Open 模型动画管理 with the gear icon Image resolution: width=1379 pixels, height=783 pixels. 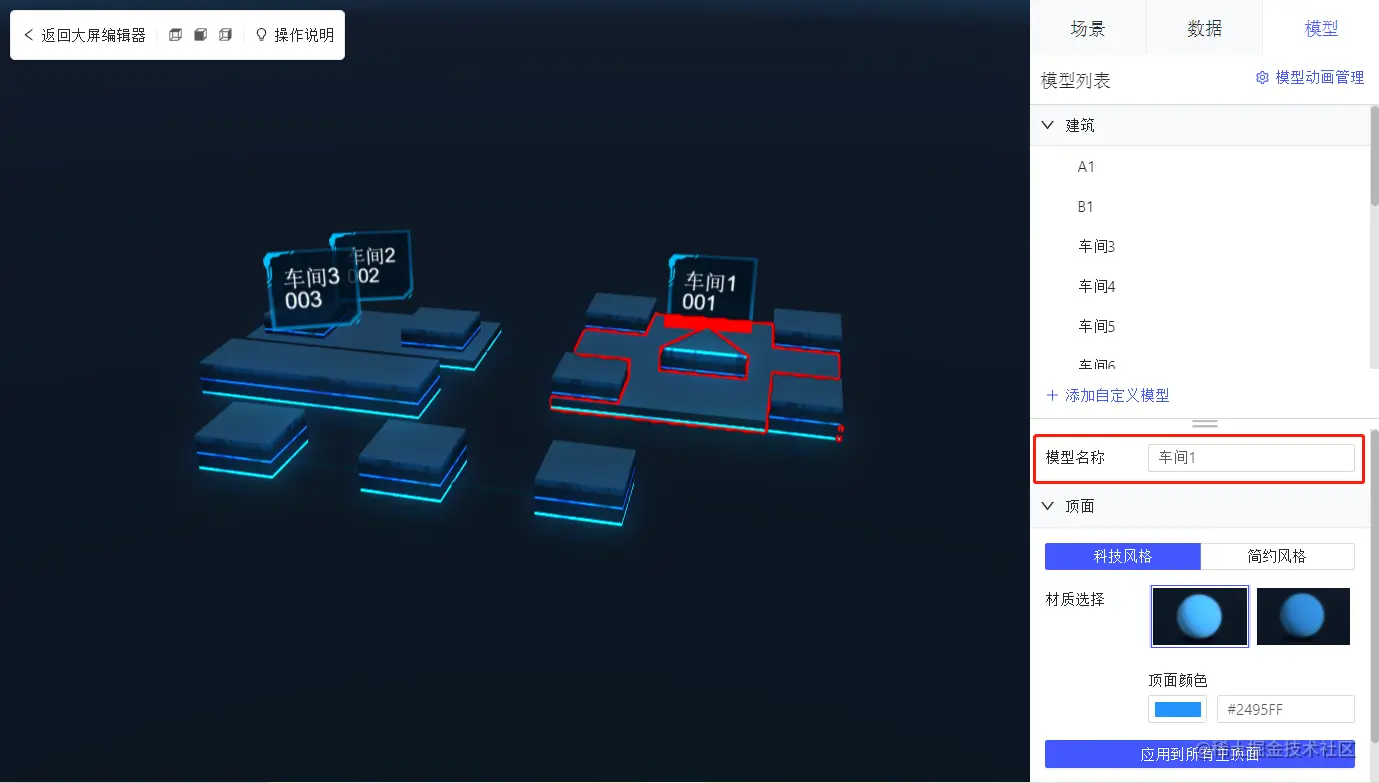point(1310,77)
